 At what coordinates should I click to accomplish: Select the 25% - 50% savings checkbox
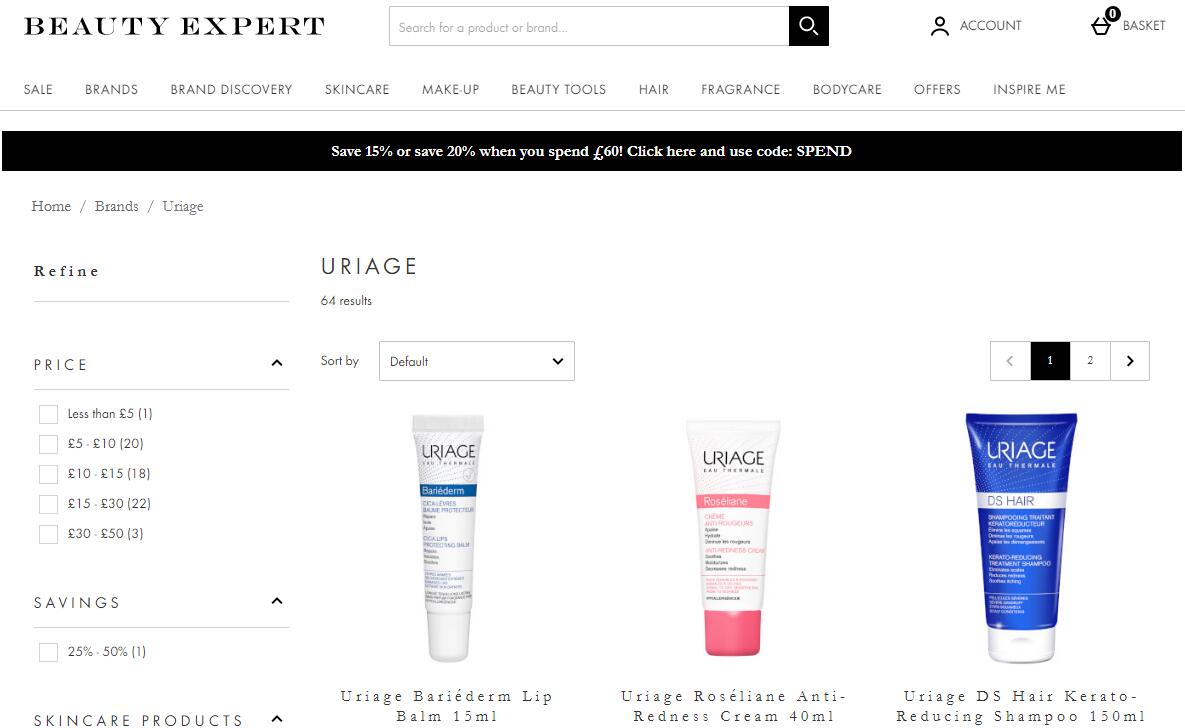(48, 652)
